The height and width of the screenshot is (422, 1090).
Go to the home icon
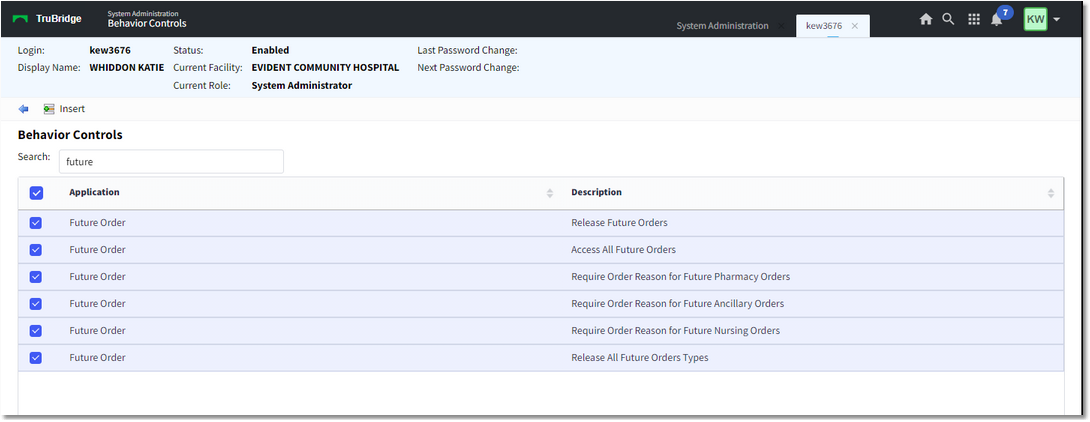point(926,19)
